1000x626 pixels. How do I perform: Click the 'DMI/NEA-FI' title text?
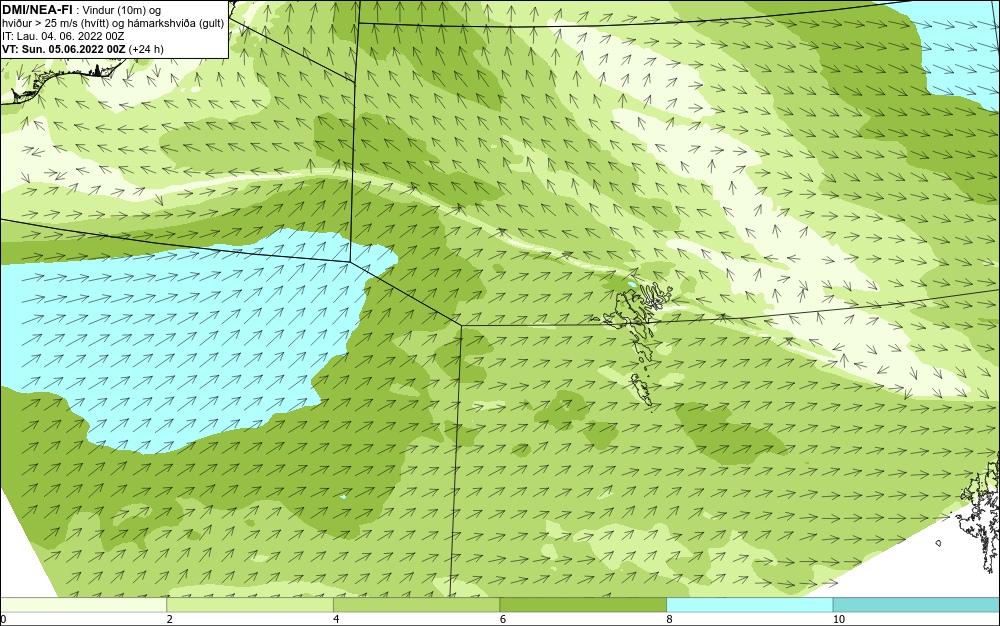pos(37,8)
